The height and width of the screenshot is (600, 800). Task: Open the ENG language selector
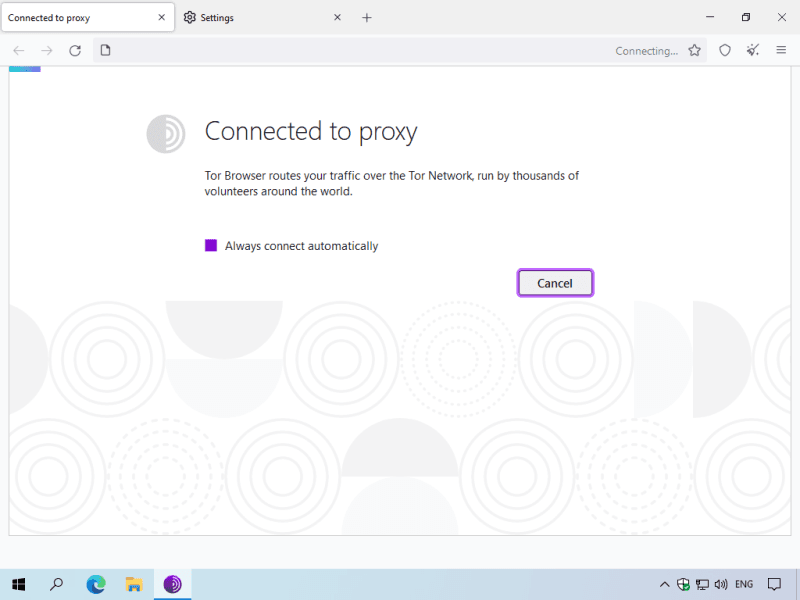(744, 584)
